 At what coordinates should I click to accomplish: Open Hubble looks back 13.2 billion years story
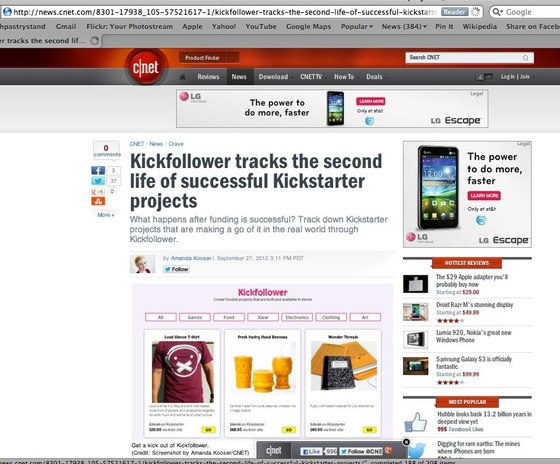[x=485, y=418]
